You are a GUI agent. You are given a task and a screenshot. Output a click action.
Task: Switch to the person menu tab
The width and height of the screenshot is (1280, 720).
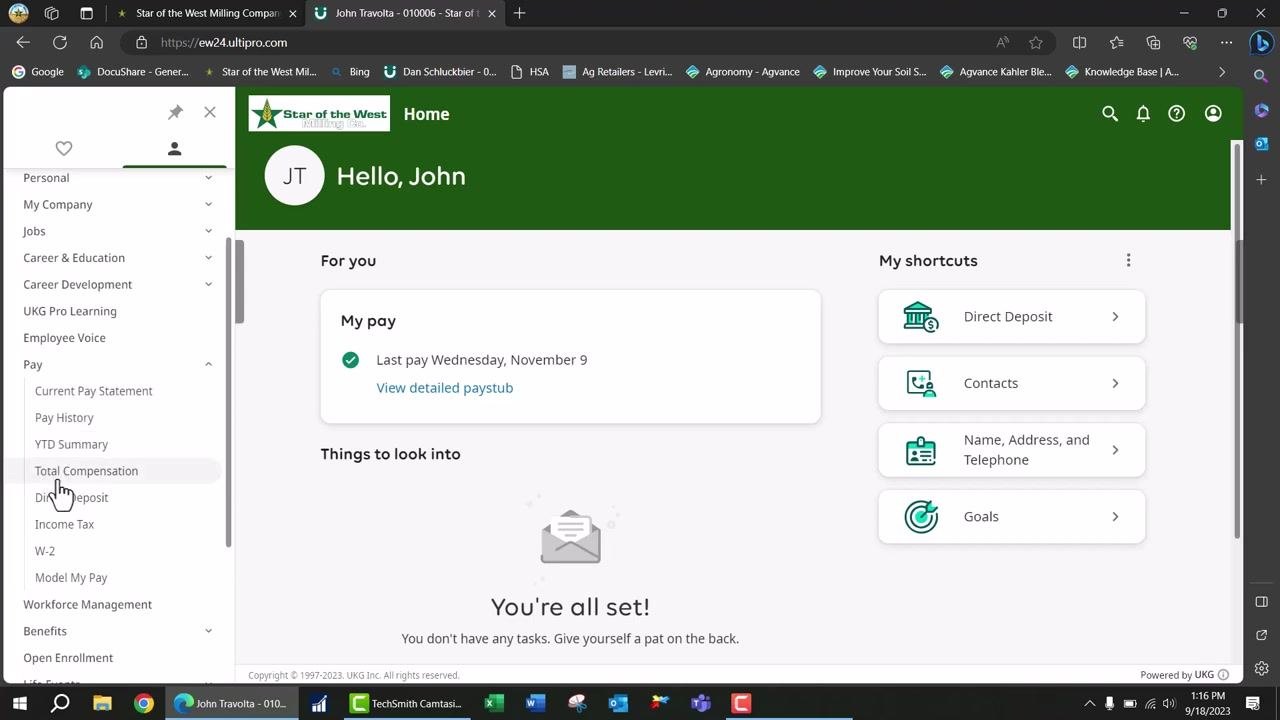coord(174,148)
